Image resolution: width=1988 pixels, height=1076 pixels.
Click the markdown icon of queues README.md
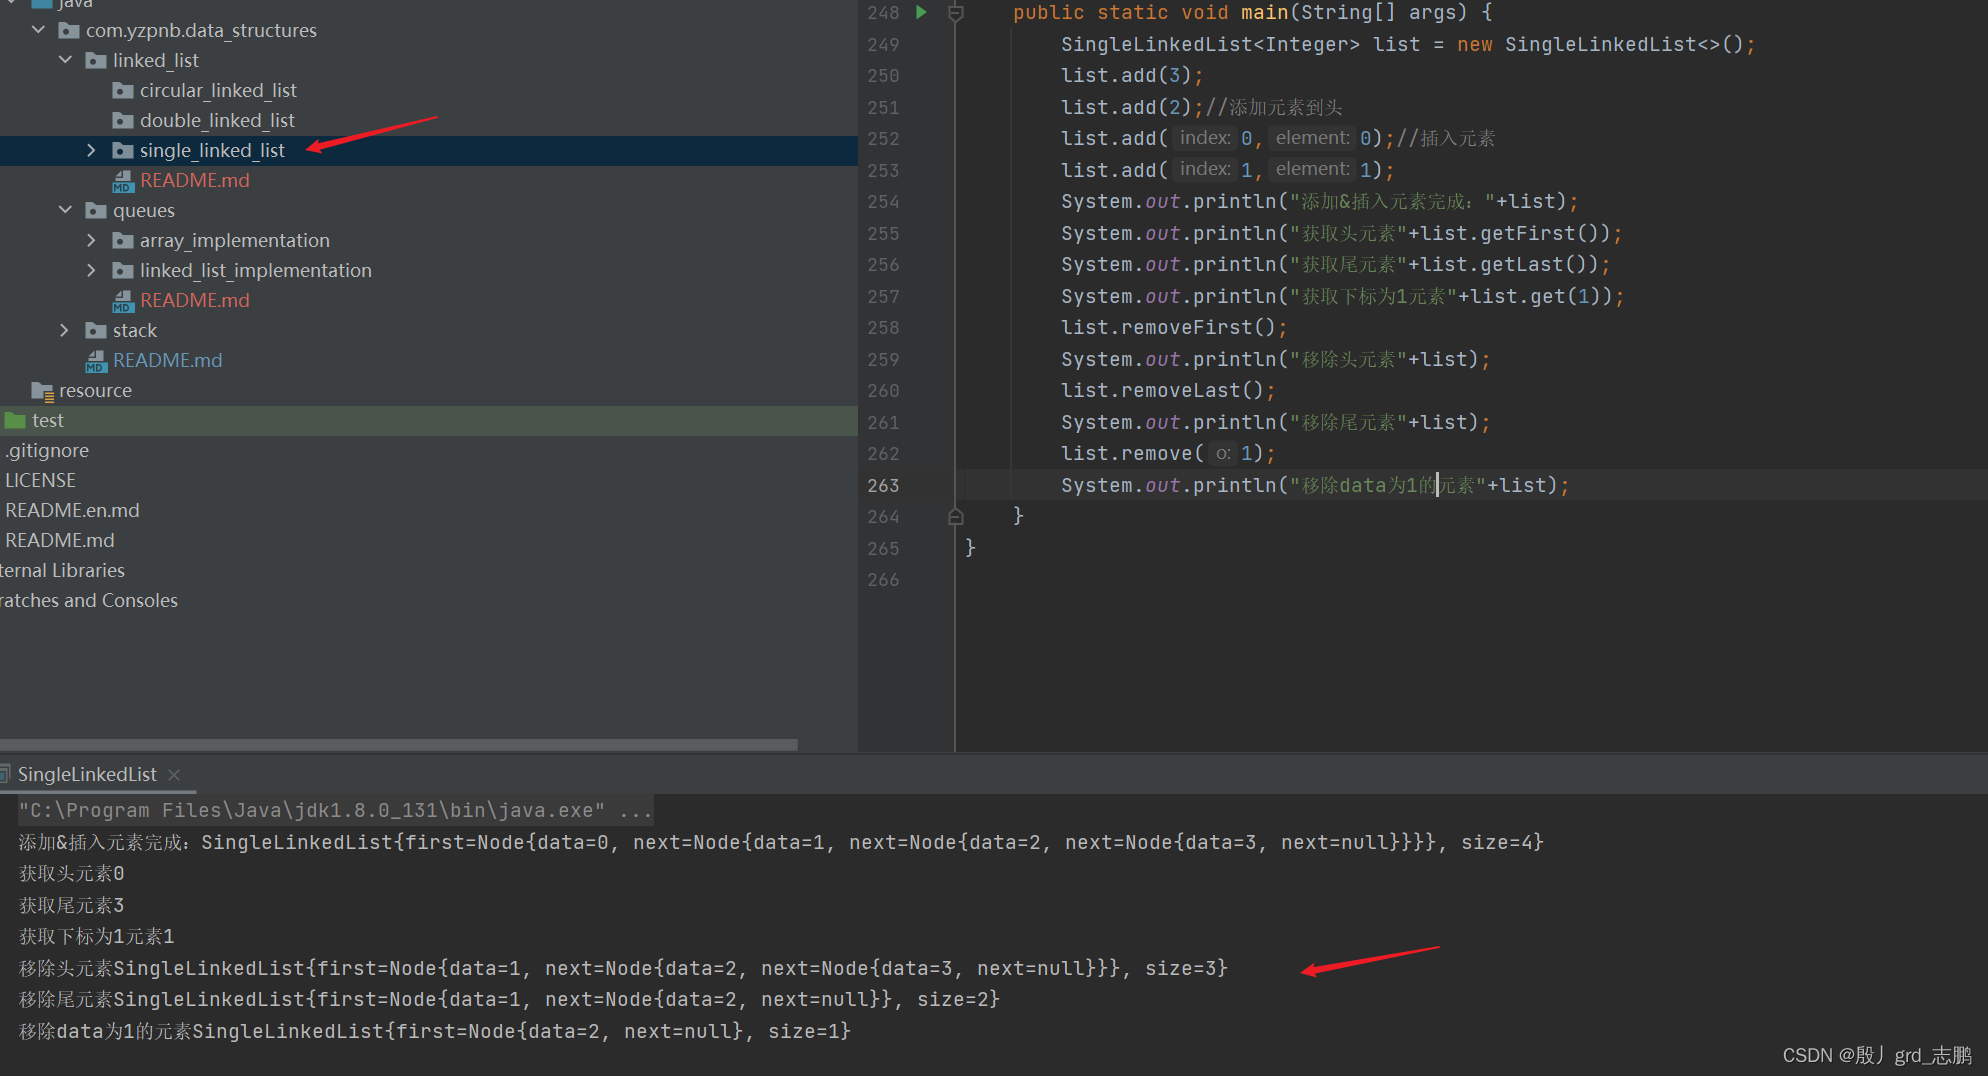(x=123, y=301)
